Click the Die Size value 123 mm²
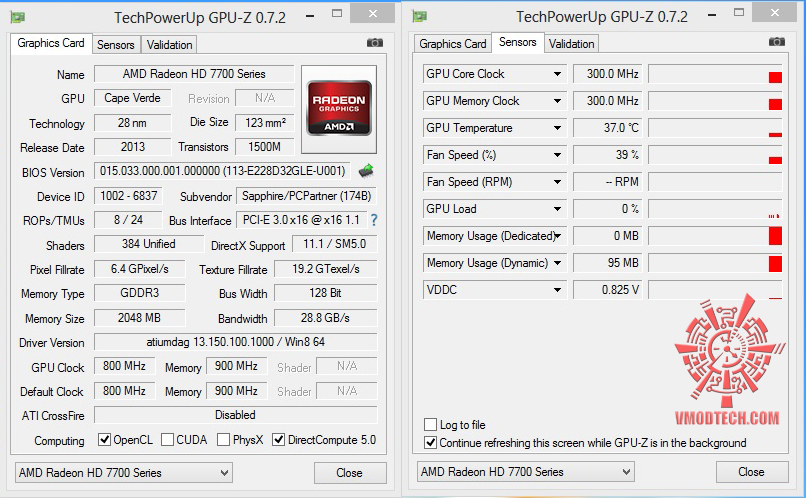 coord(265,123)
